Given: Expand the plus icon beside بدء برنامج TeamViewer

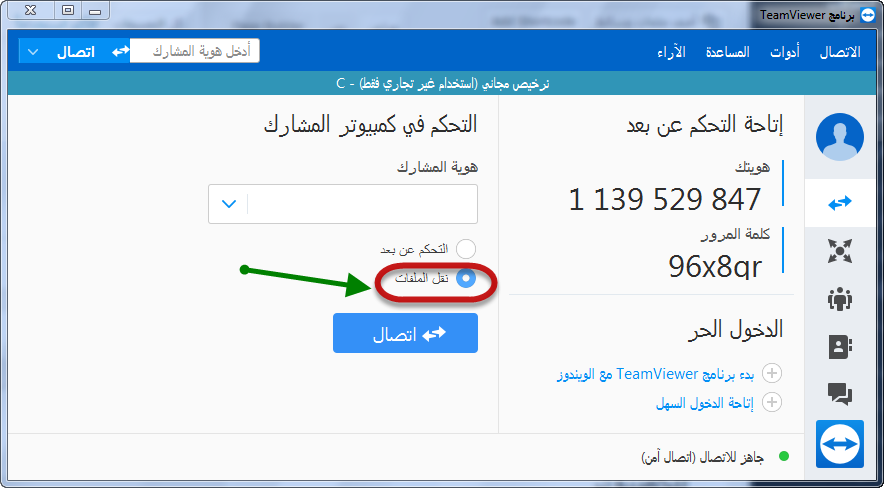Looking at the screenshot, I should (x=772, y=374).
